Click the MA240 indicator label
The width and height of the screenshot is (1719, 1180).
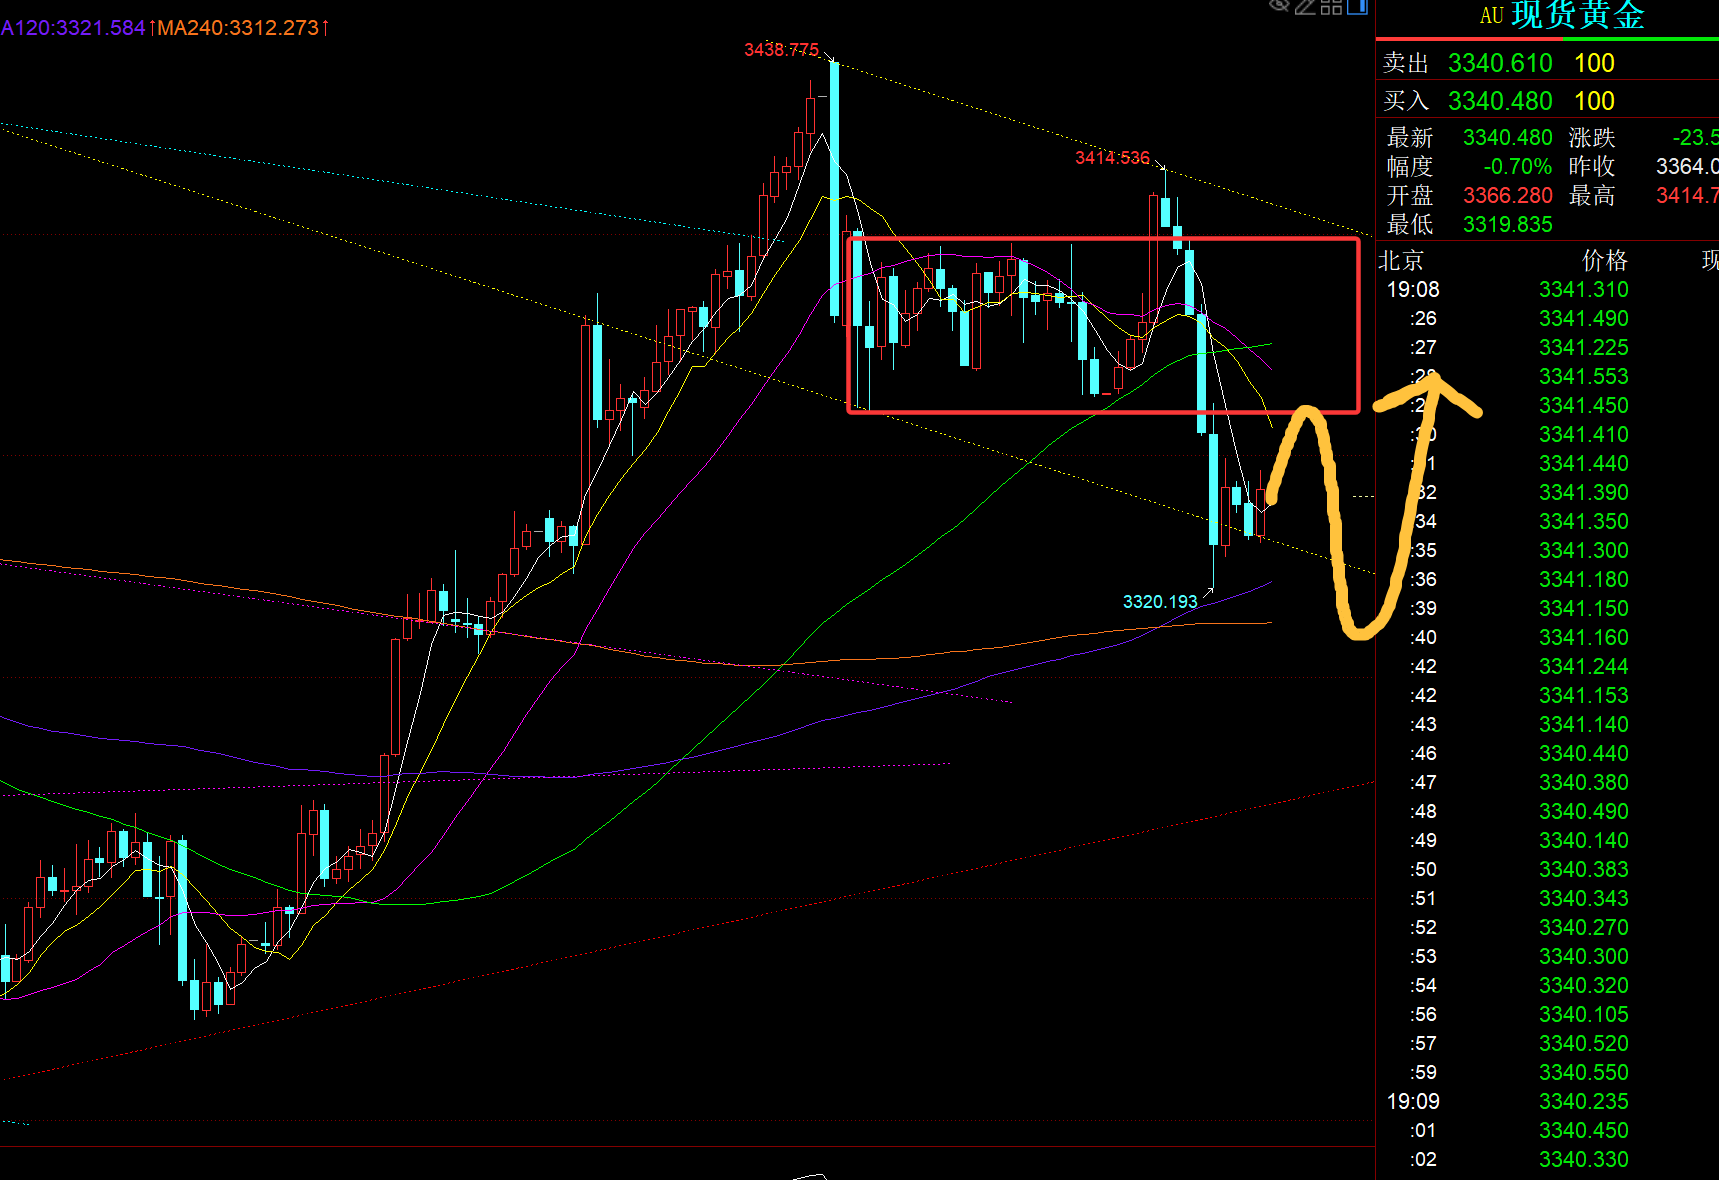240,28
